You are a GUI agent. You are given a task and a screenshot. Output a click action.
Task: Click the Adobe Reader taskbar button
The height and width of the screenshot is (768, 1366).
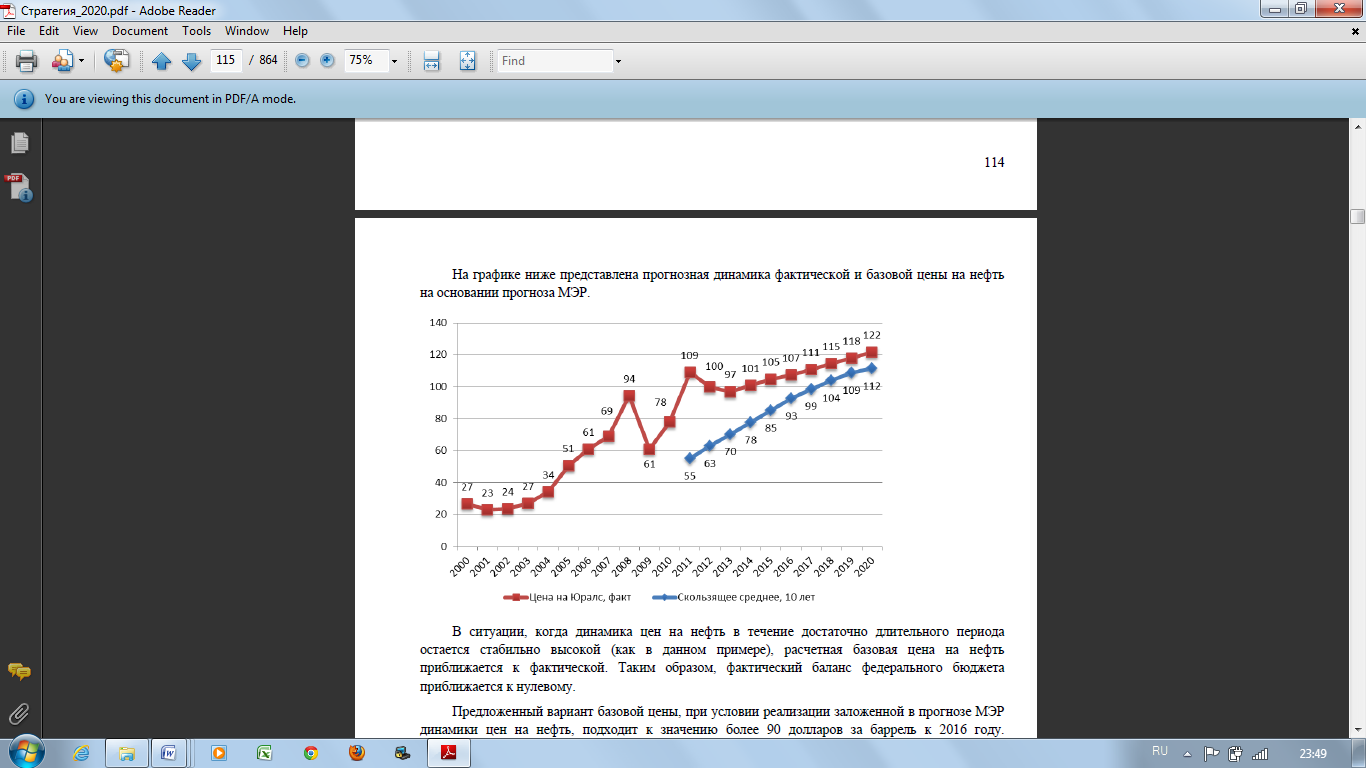click(449, 753)
